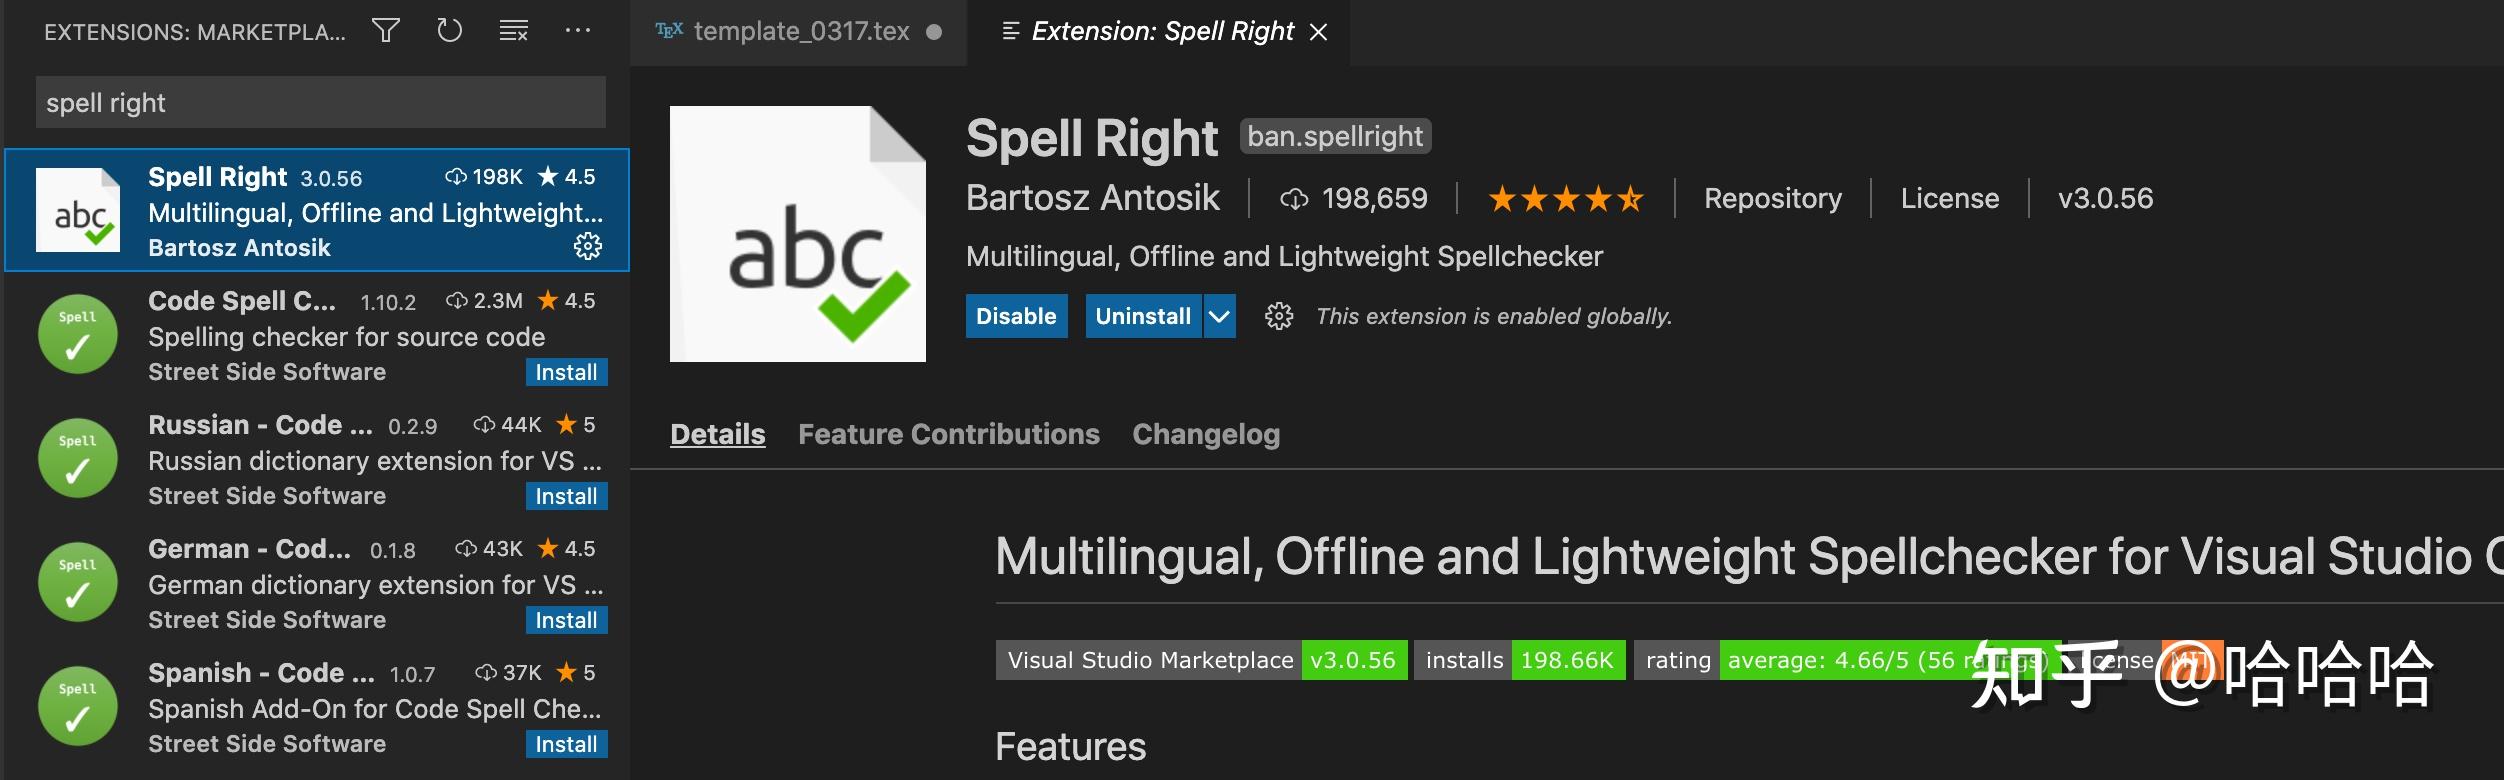The width and height of the screenshot is (2504, 780).
Task: Click 2.3M downloads on Code Spell Checker
Action: point(484,301)
